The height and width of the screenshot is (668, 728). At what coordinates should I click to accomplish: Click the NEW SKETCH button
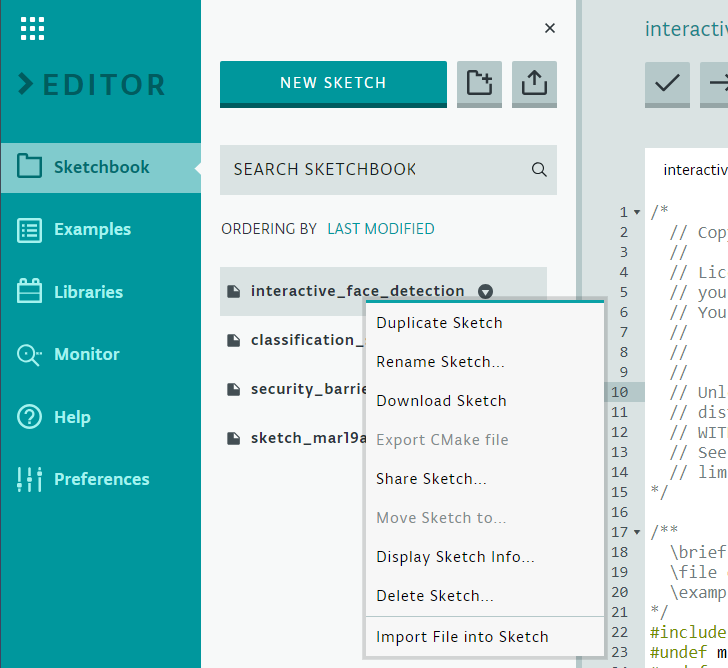point(333,84)
